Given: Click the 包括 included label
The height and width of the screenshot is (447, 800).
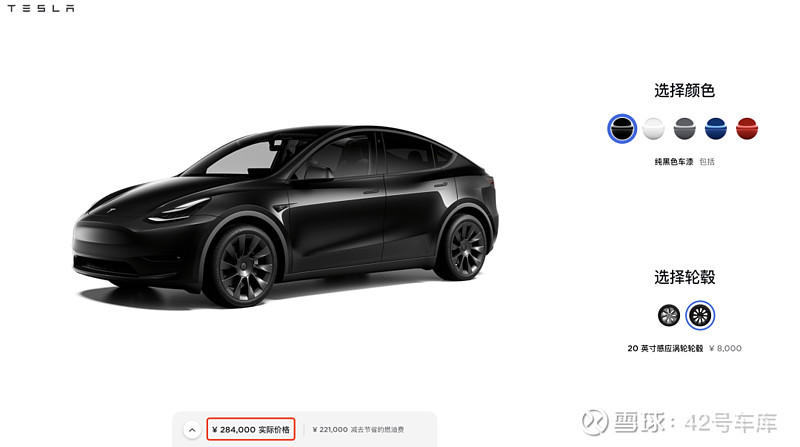Looking at the screenshot, I should click(x=707, y=162).
